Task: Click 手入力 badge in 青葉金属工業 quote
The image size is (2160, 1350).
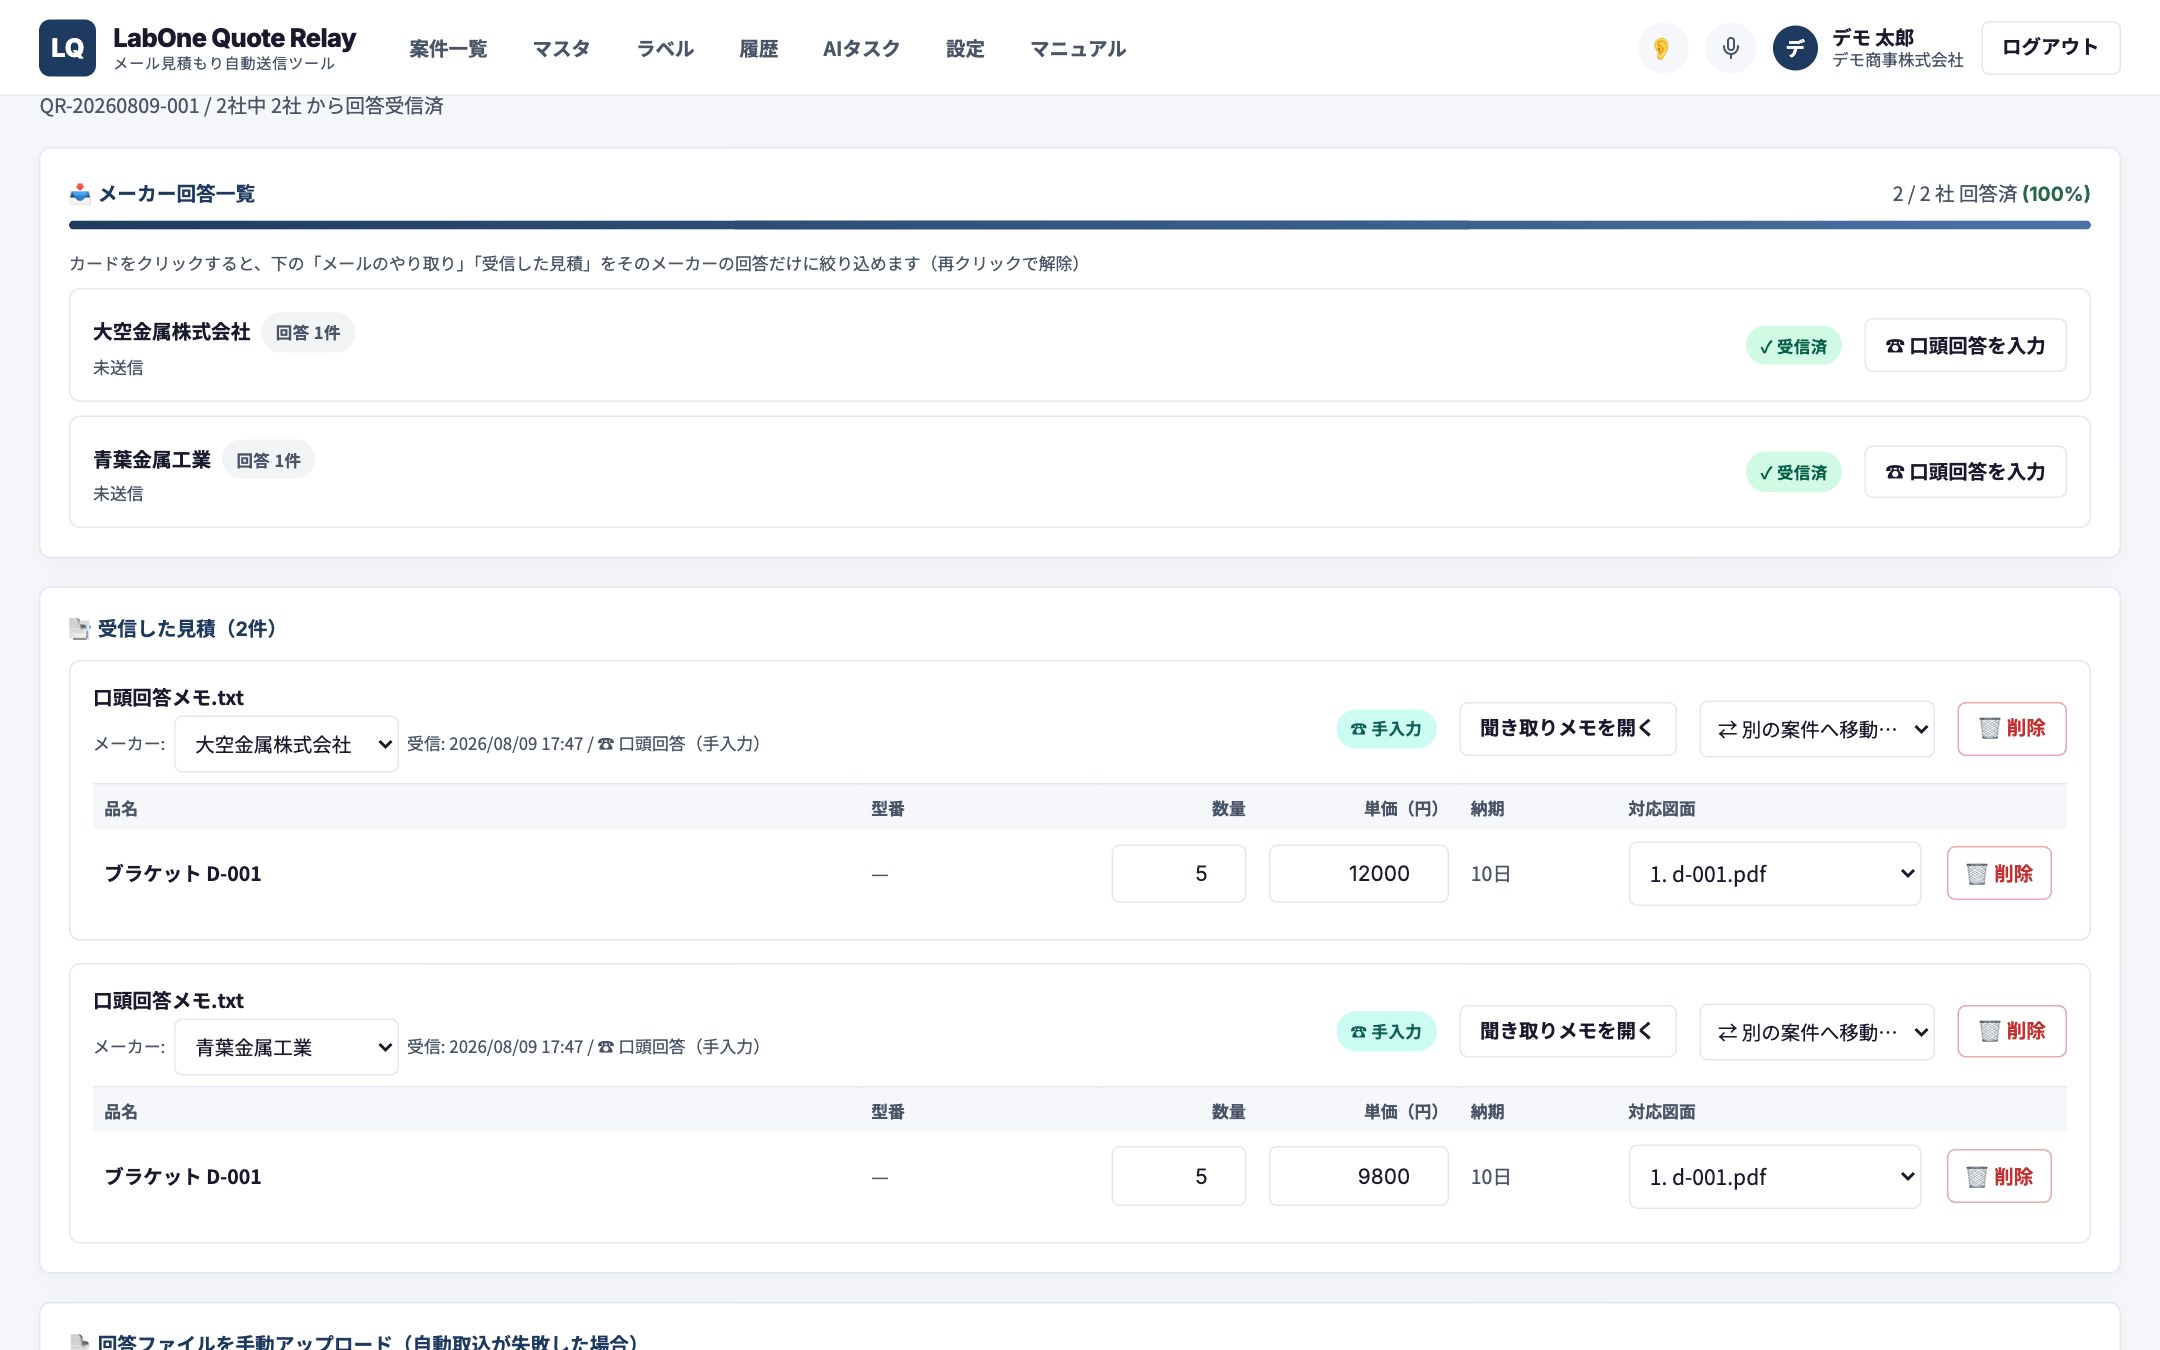Action: [x=1386, y=1031]
